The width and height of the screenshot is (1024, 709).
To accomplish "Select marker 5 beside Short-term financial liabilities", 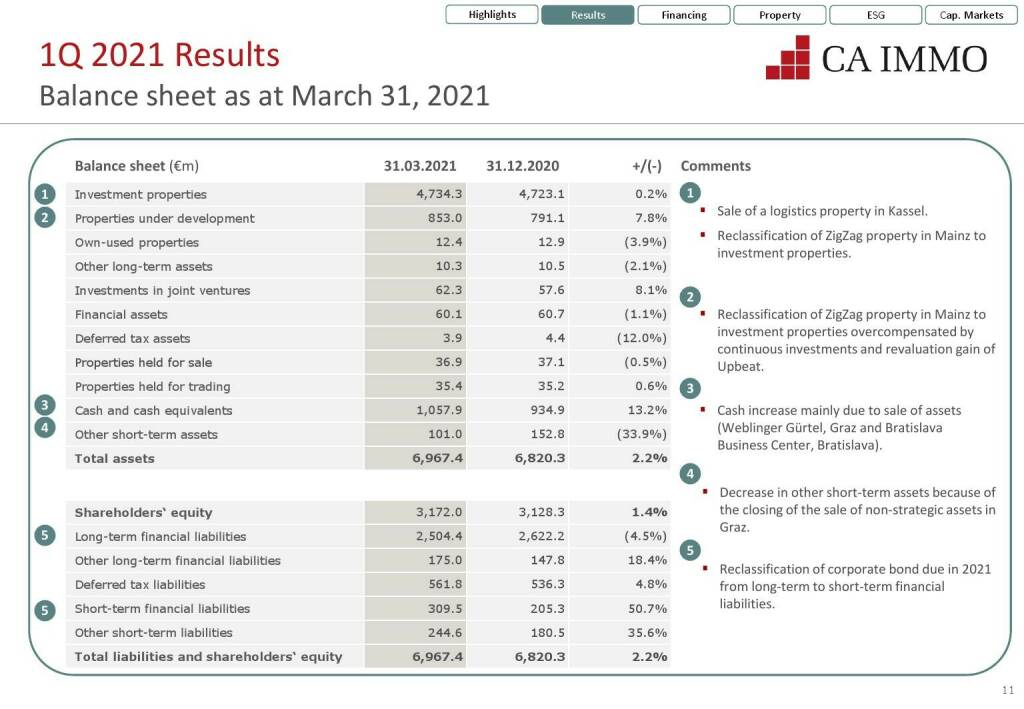I will tap(44, 609).
